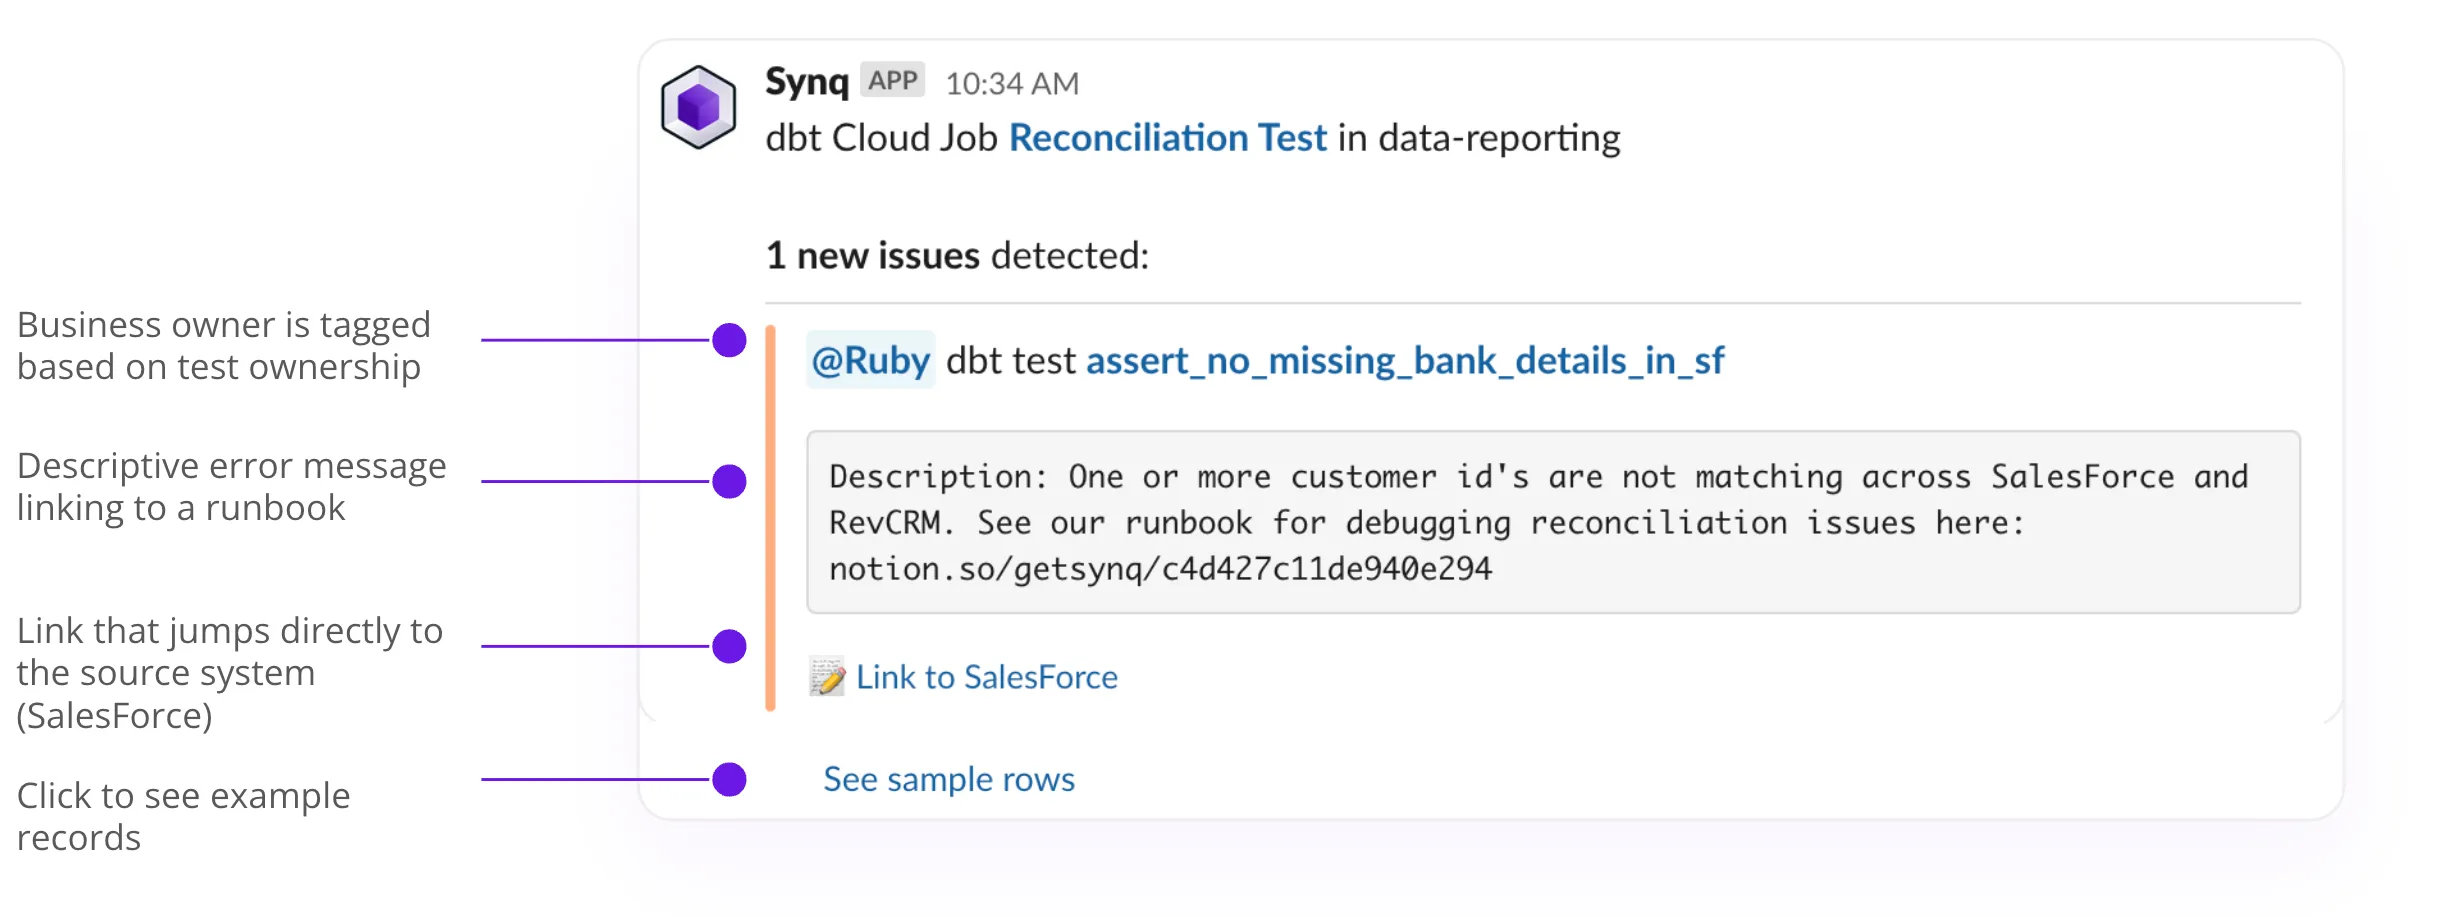This screenshot has height=916, width=2448.
Task: Click the purple dot for business owner annotation
Action: click(x=728, y=341)
